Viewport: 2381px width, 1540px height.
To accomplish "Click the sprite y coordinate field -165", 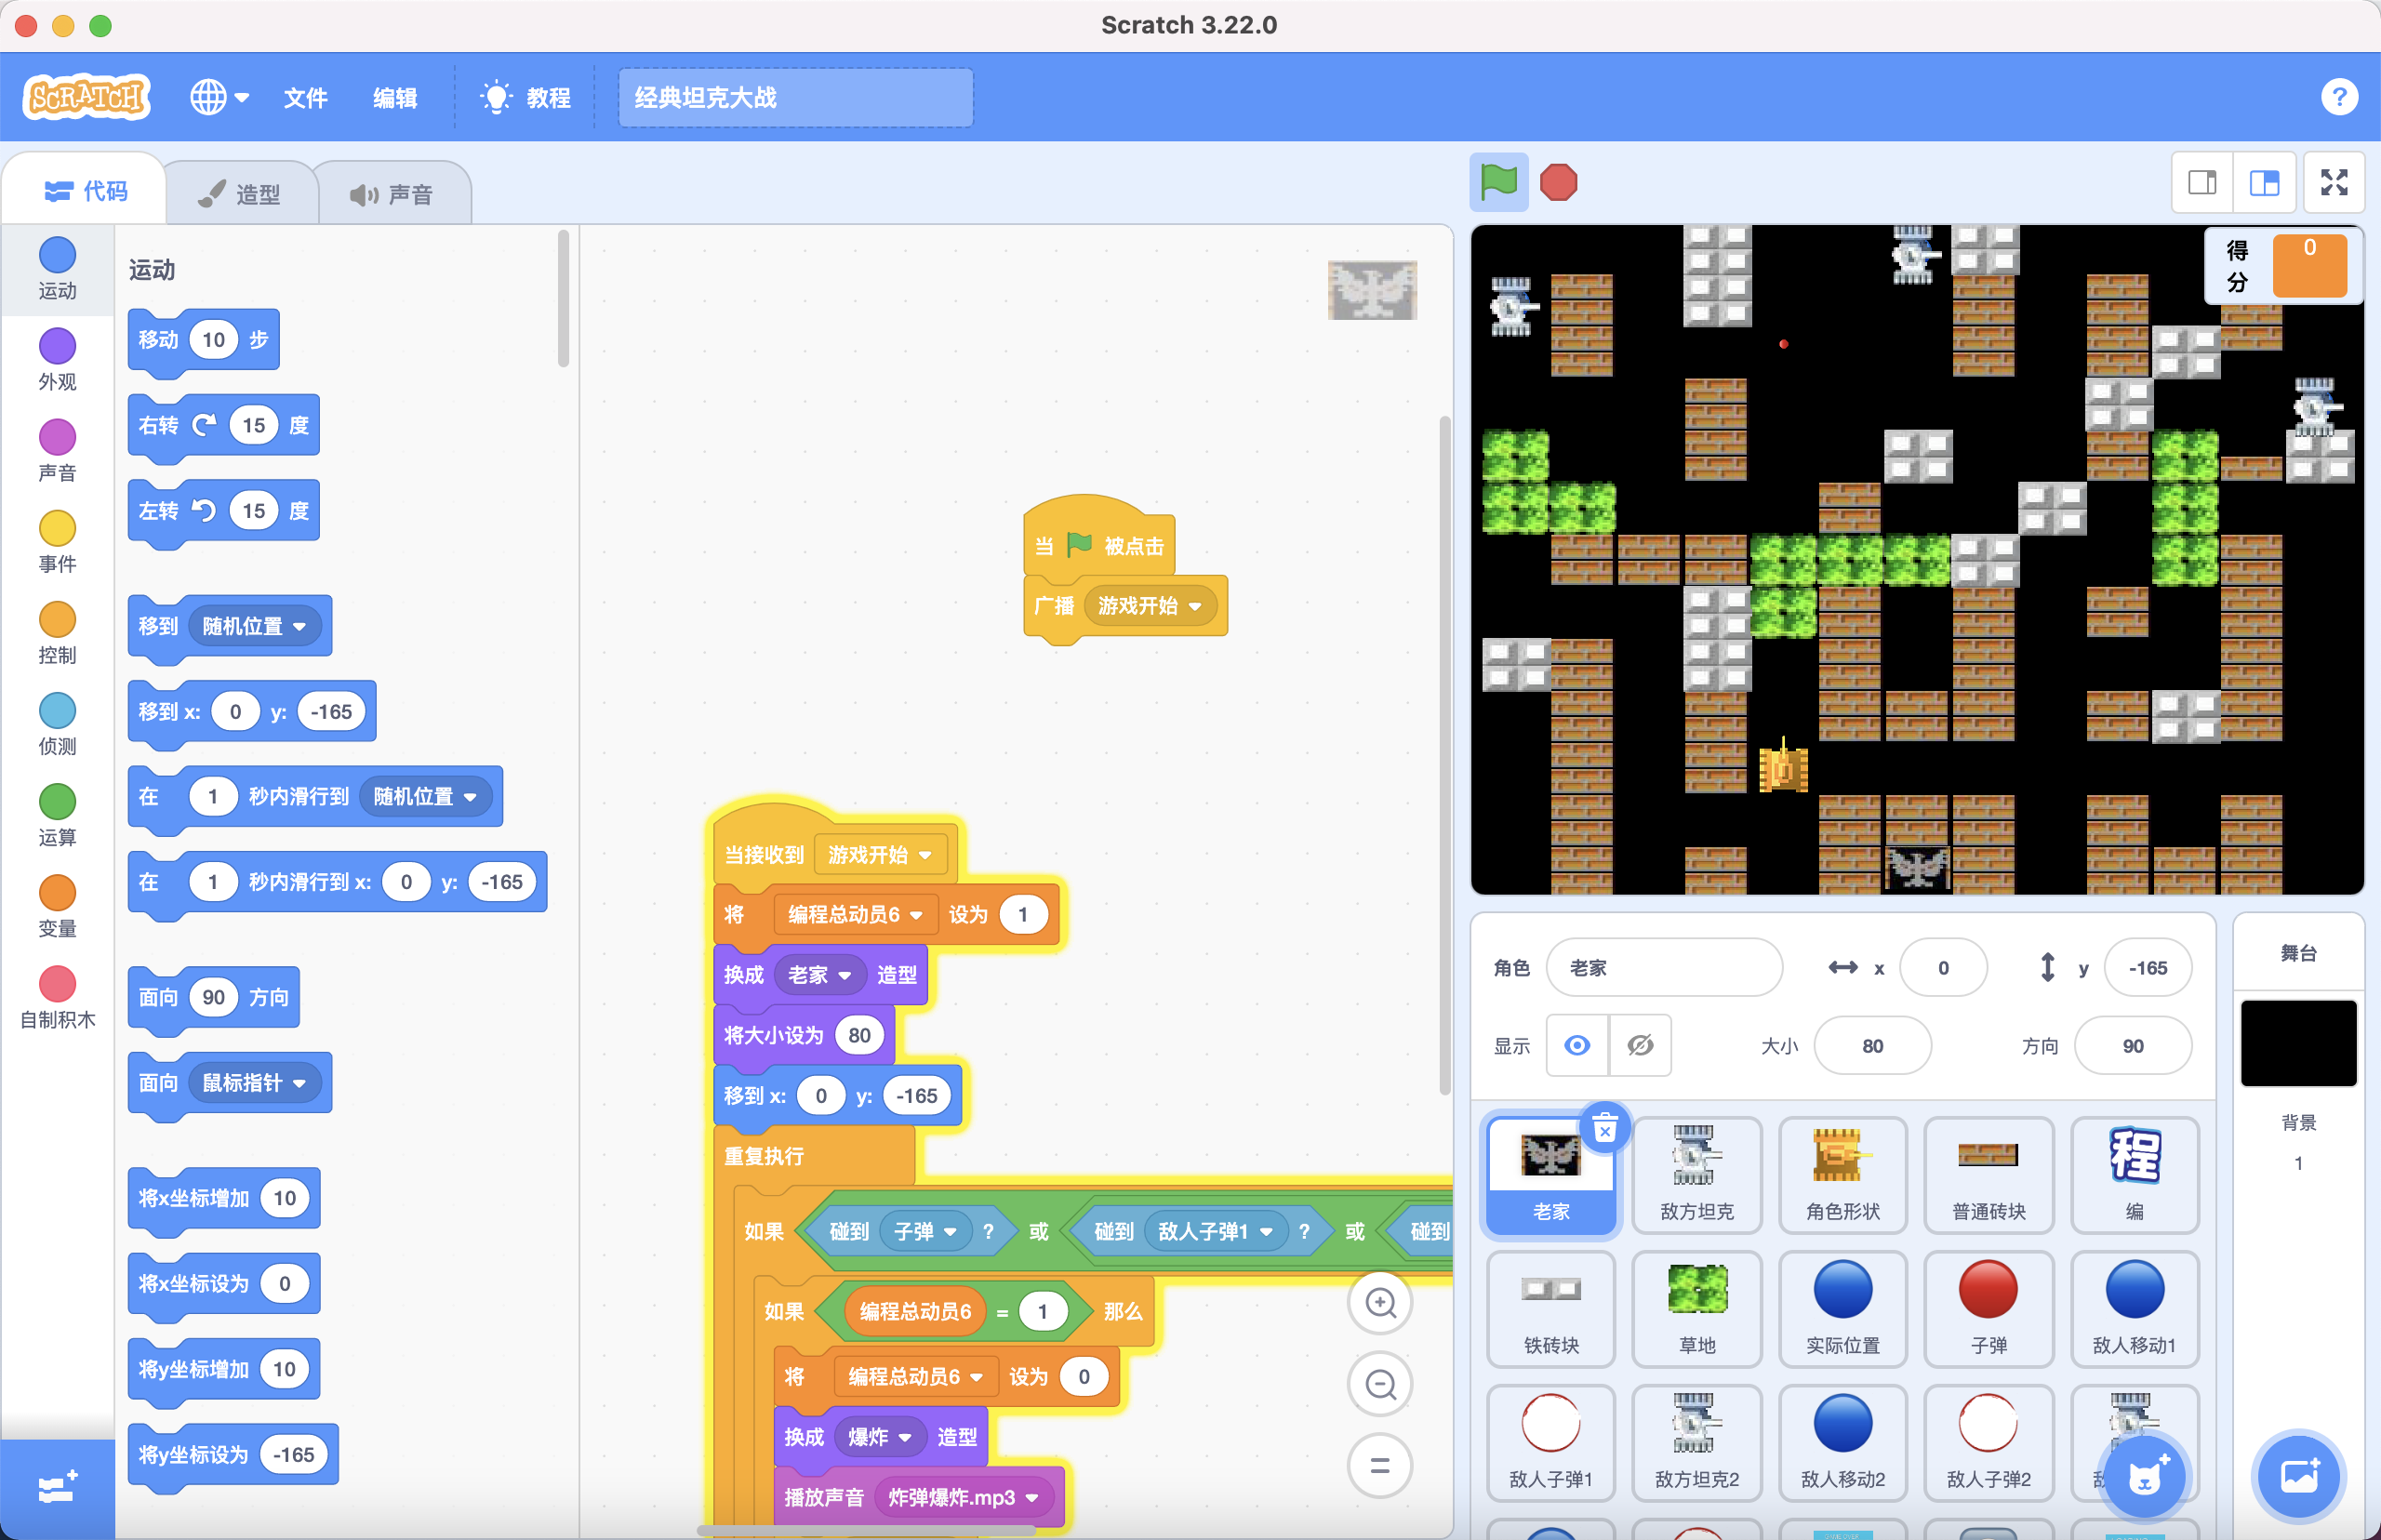I will coord(2147,967).
